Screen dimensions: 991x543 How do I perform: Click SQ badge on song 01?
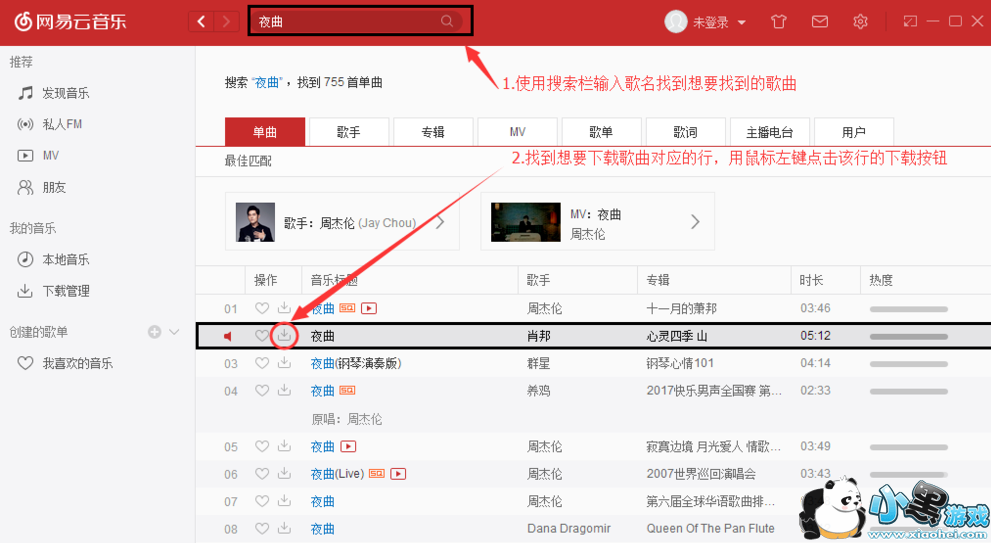(x=347, y=308)
